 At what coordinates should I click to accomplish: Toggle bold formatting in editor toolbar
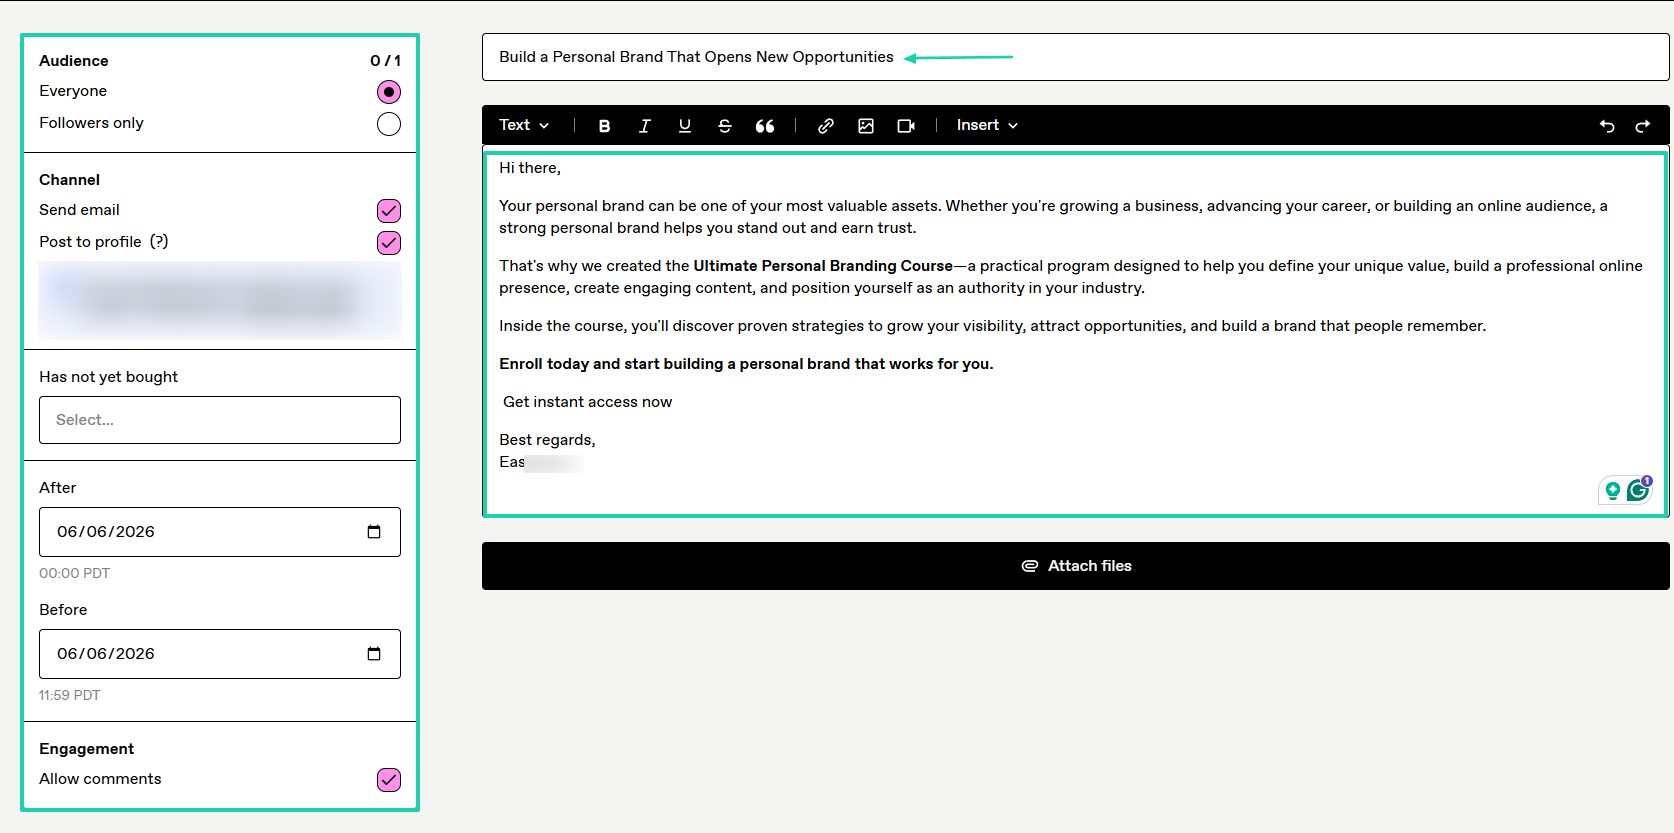click(604, 126)
